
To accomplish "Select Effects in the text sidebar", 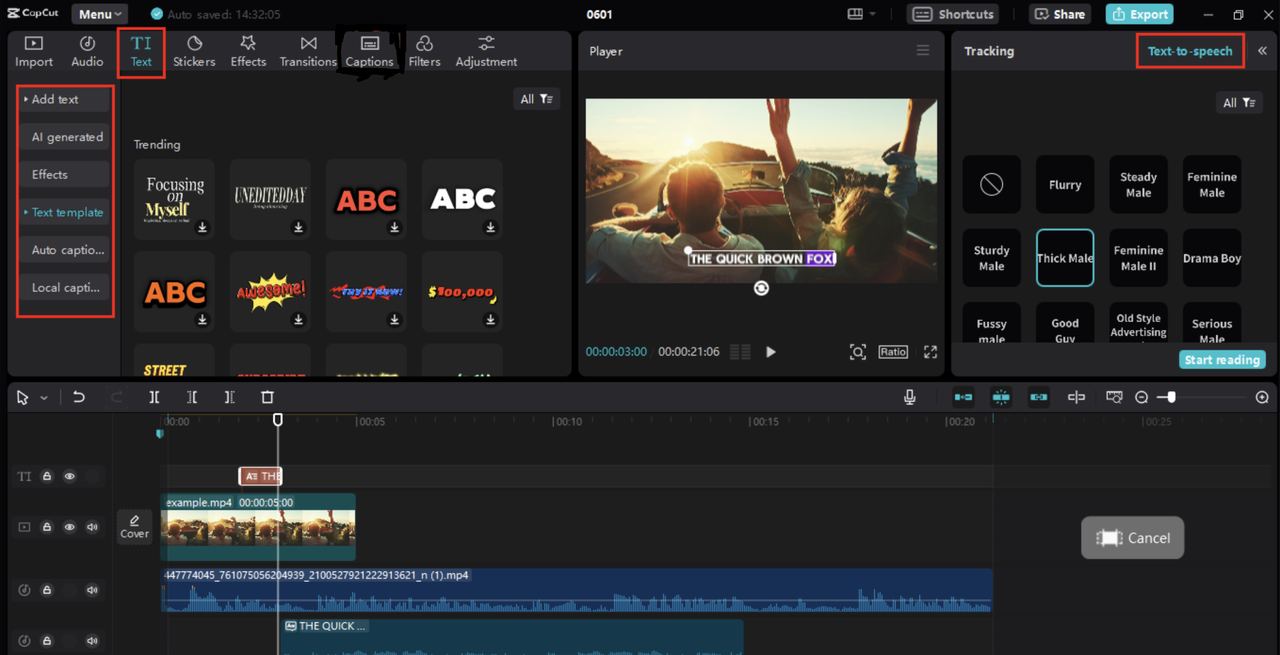I will click(x=64, y=174).
